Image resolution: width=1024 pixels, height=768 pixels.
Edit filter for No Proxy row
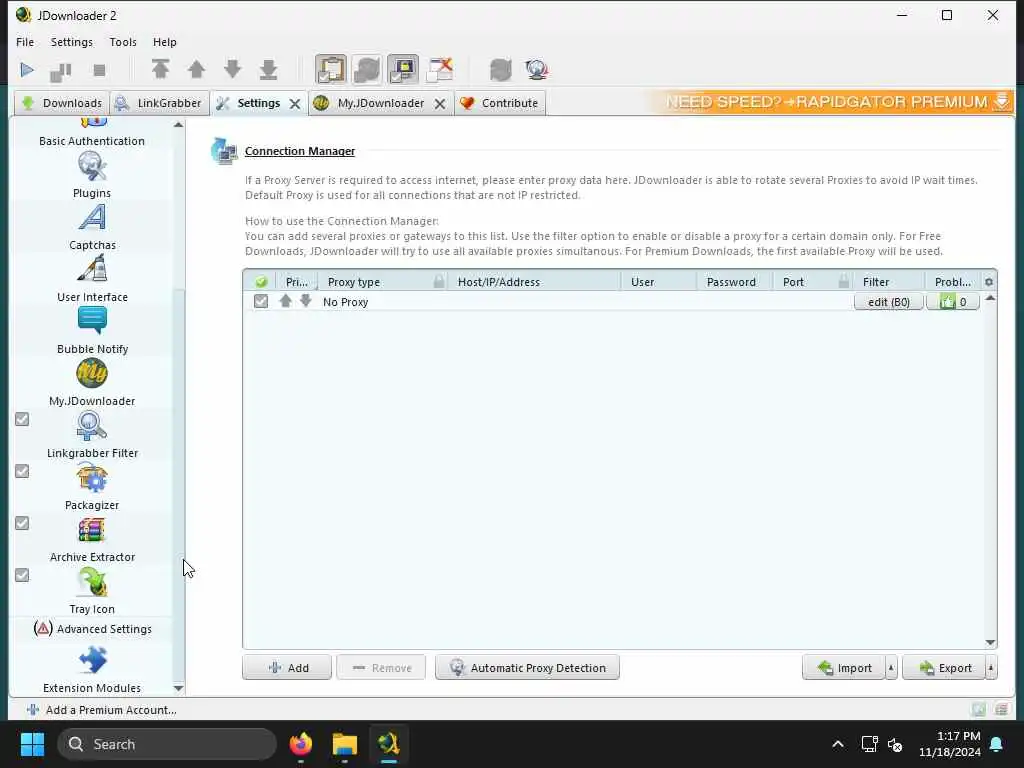tap(888, 302)
